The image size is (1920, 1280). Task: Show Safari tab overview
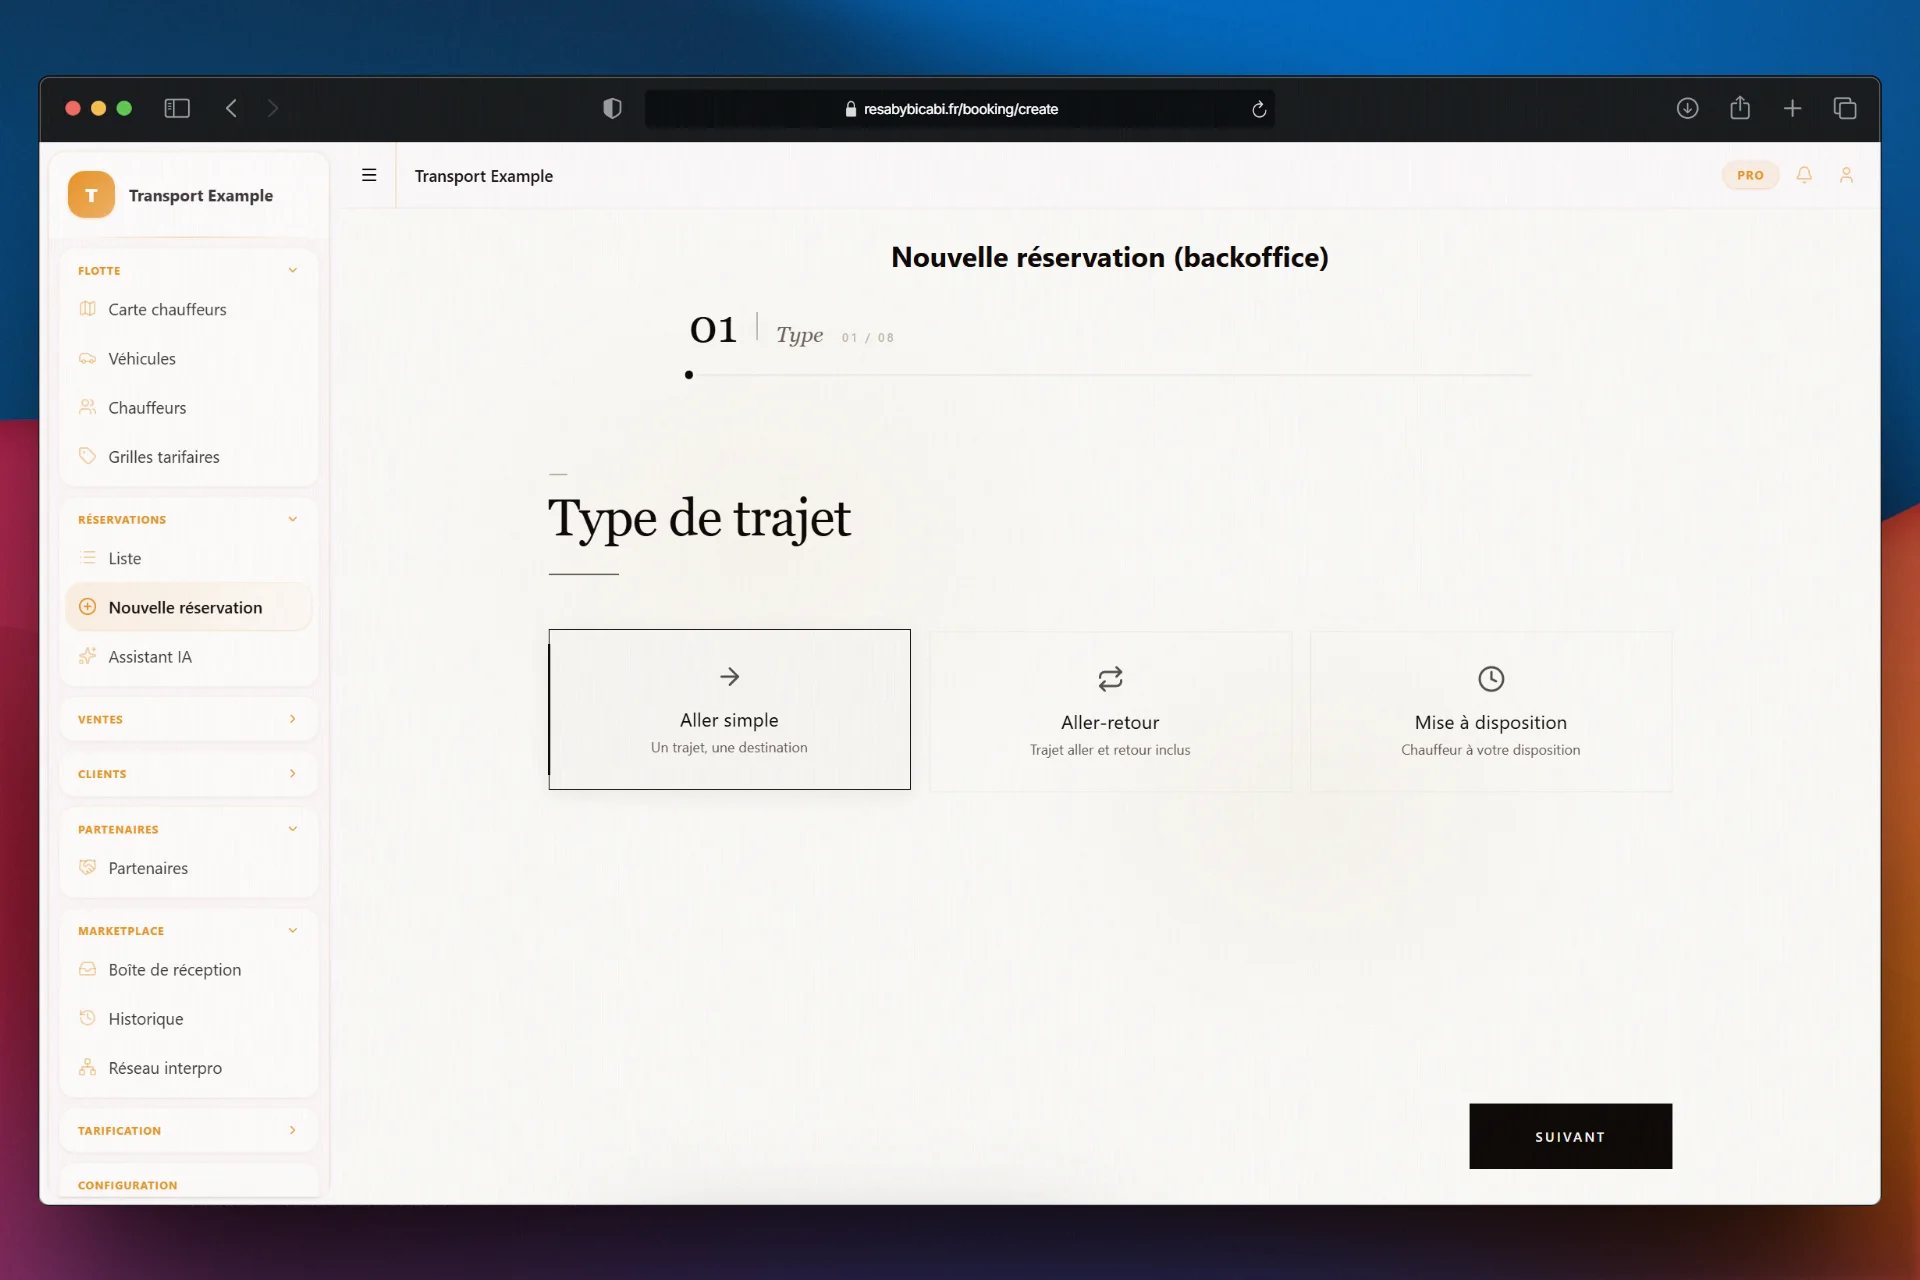[x=1845, y=108]
